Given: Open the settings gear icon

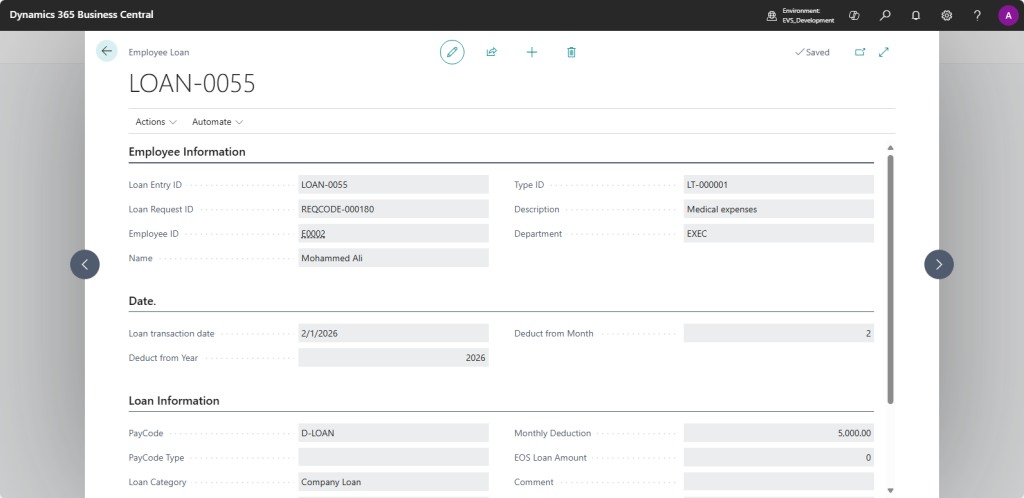Looking at the screenshot, I should pos(946,15).
